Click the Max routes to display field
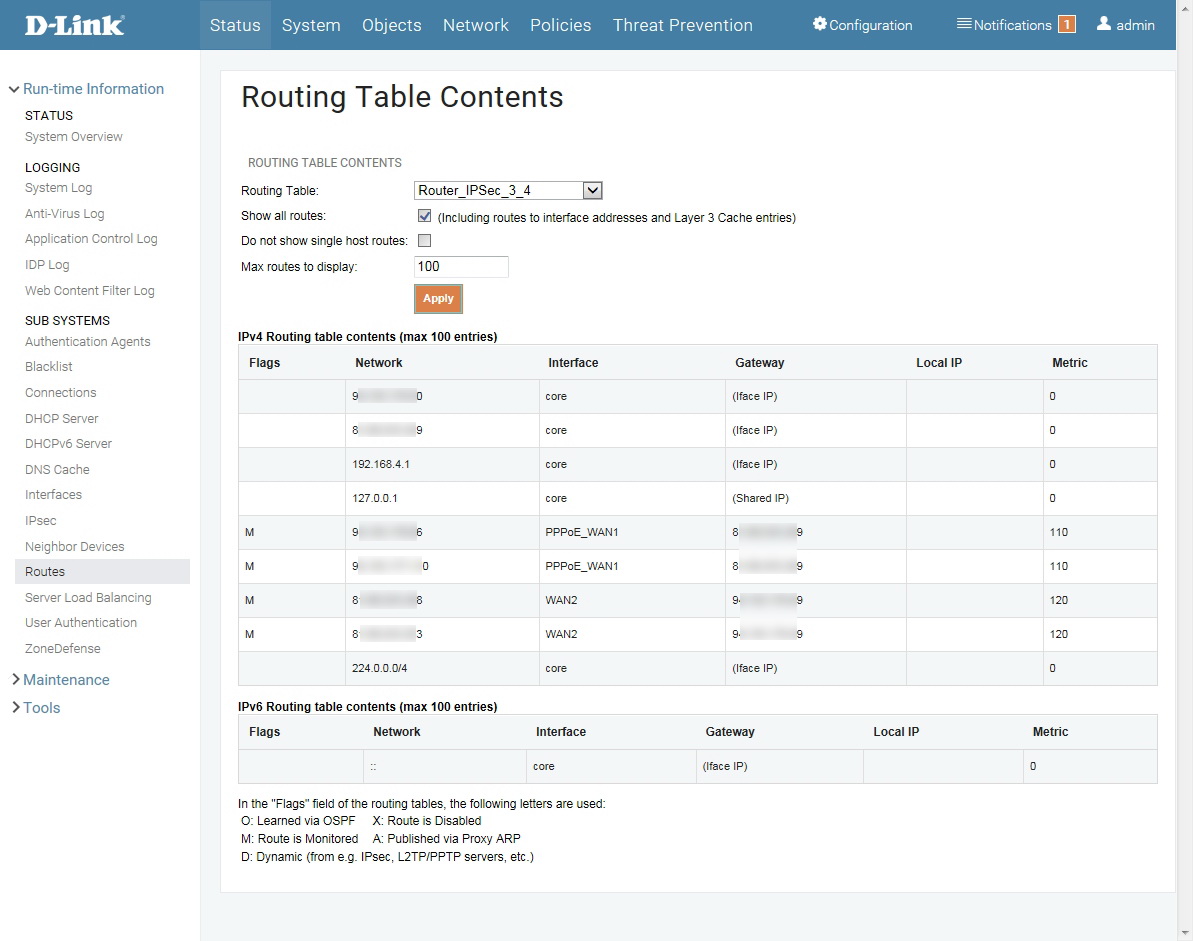 coord(461,267)
